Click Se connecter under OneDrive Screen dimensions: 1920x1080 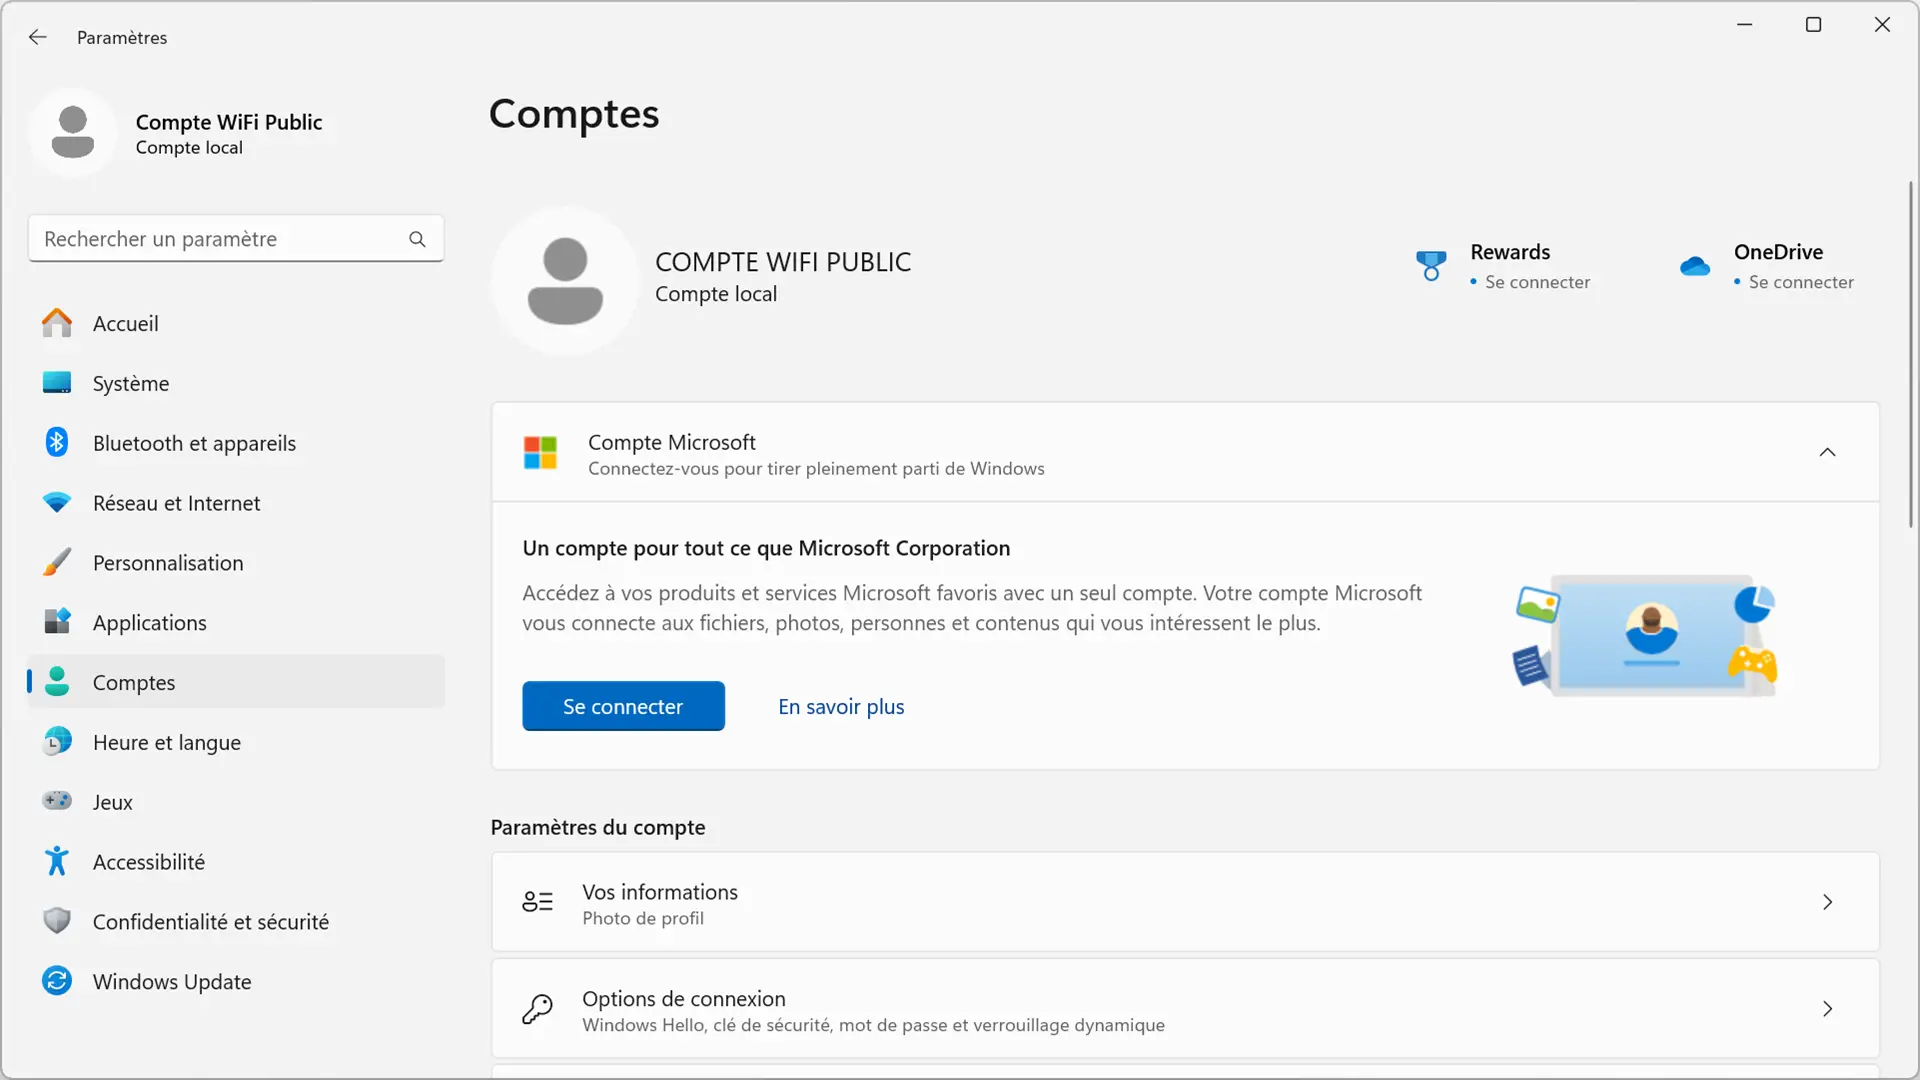click(1801, 282)
